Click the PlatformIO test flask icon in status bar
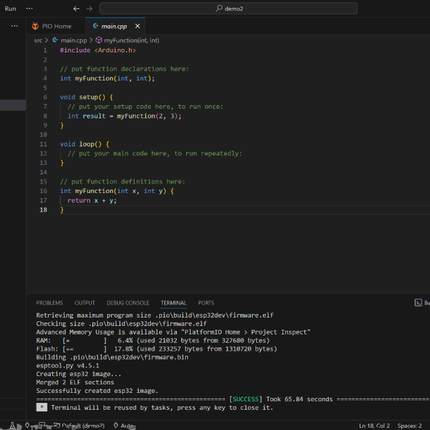This screenshot has height=430, width=430. [12, 426]
